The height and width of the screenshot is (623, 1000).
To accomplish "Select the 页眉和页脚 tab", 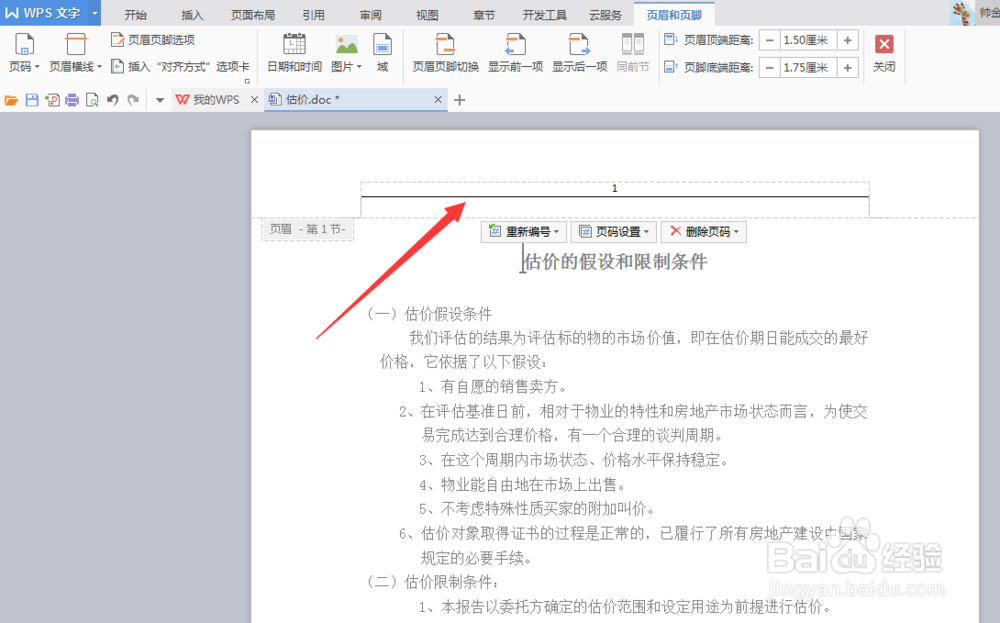I will point(674,15).
